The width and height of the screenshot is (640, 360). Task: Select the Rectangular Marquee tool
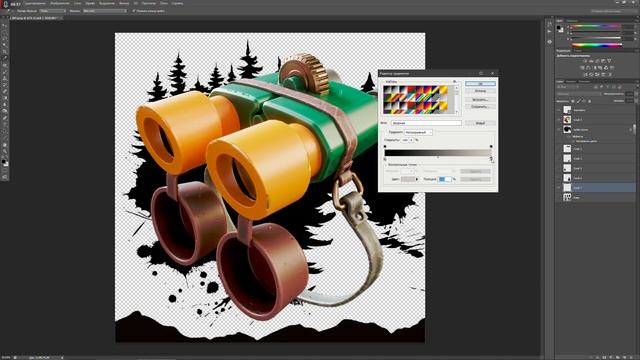[4, 32]
